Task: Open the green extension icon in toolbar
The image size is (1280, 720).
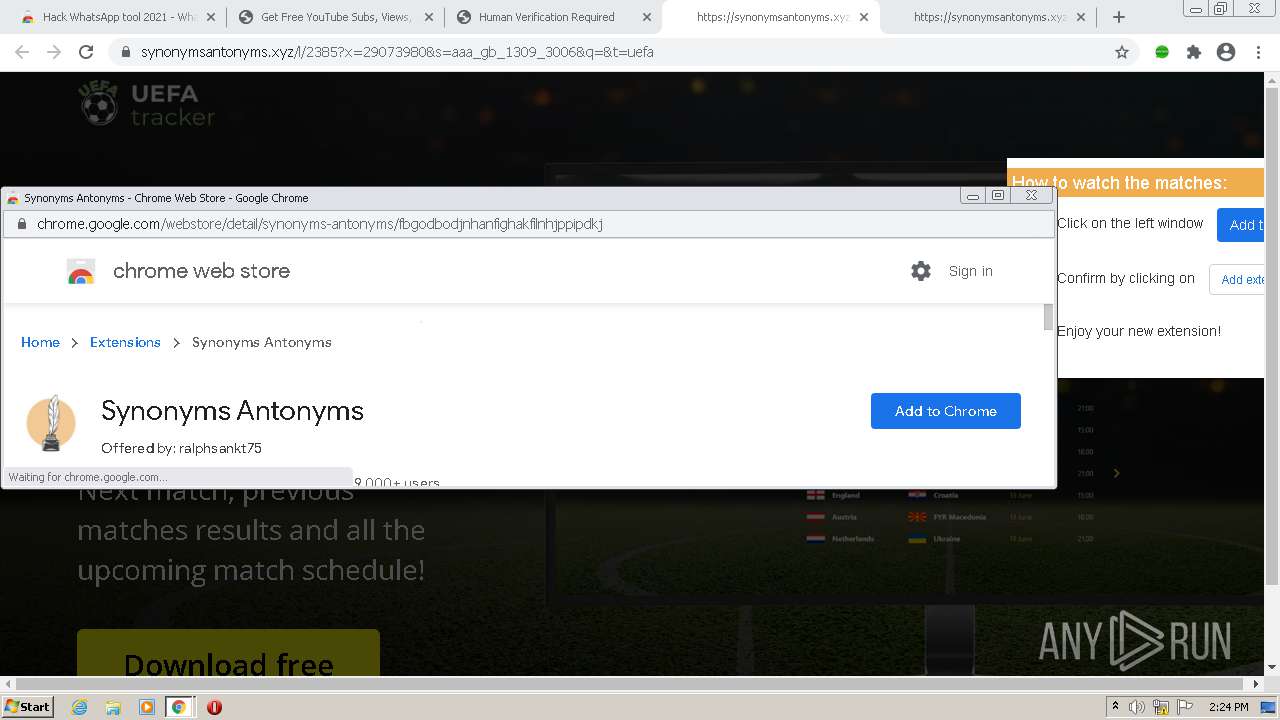Action: 1162,52
